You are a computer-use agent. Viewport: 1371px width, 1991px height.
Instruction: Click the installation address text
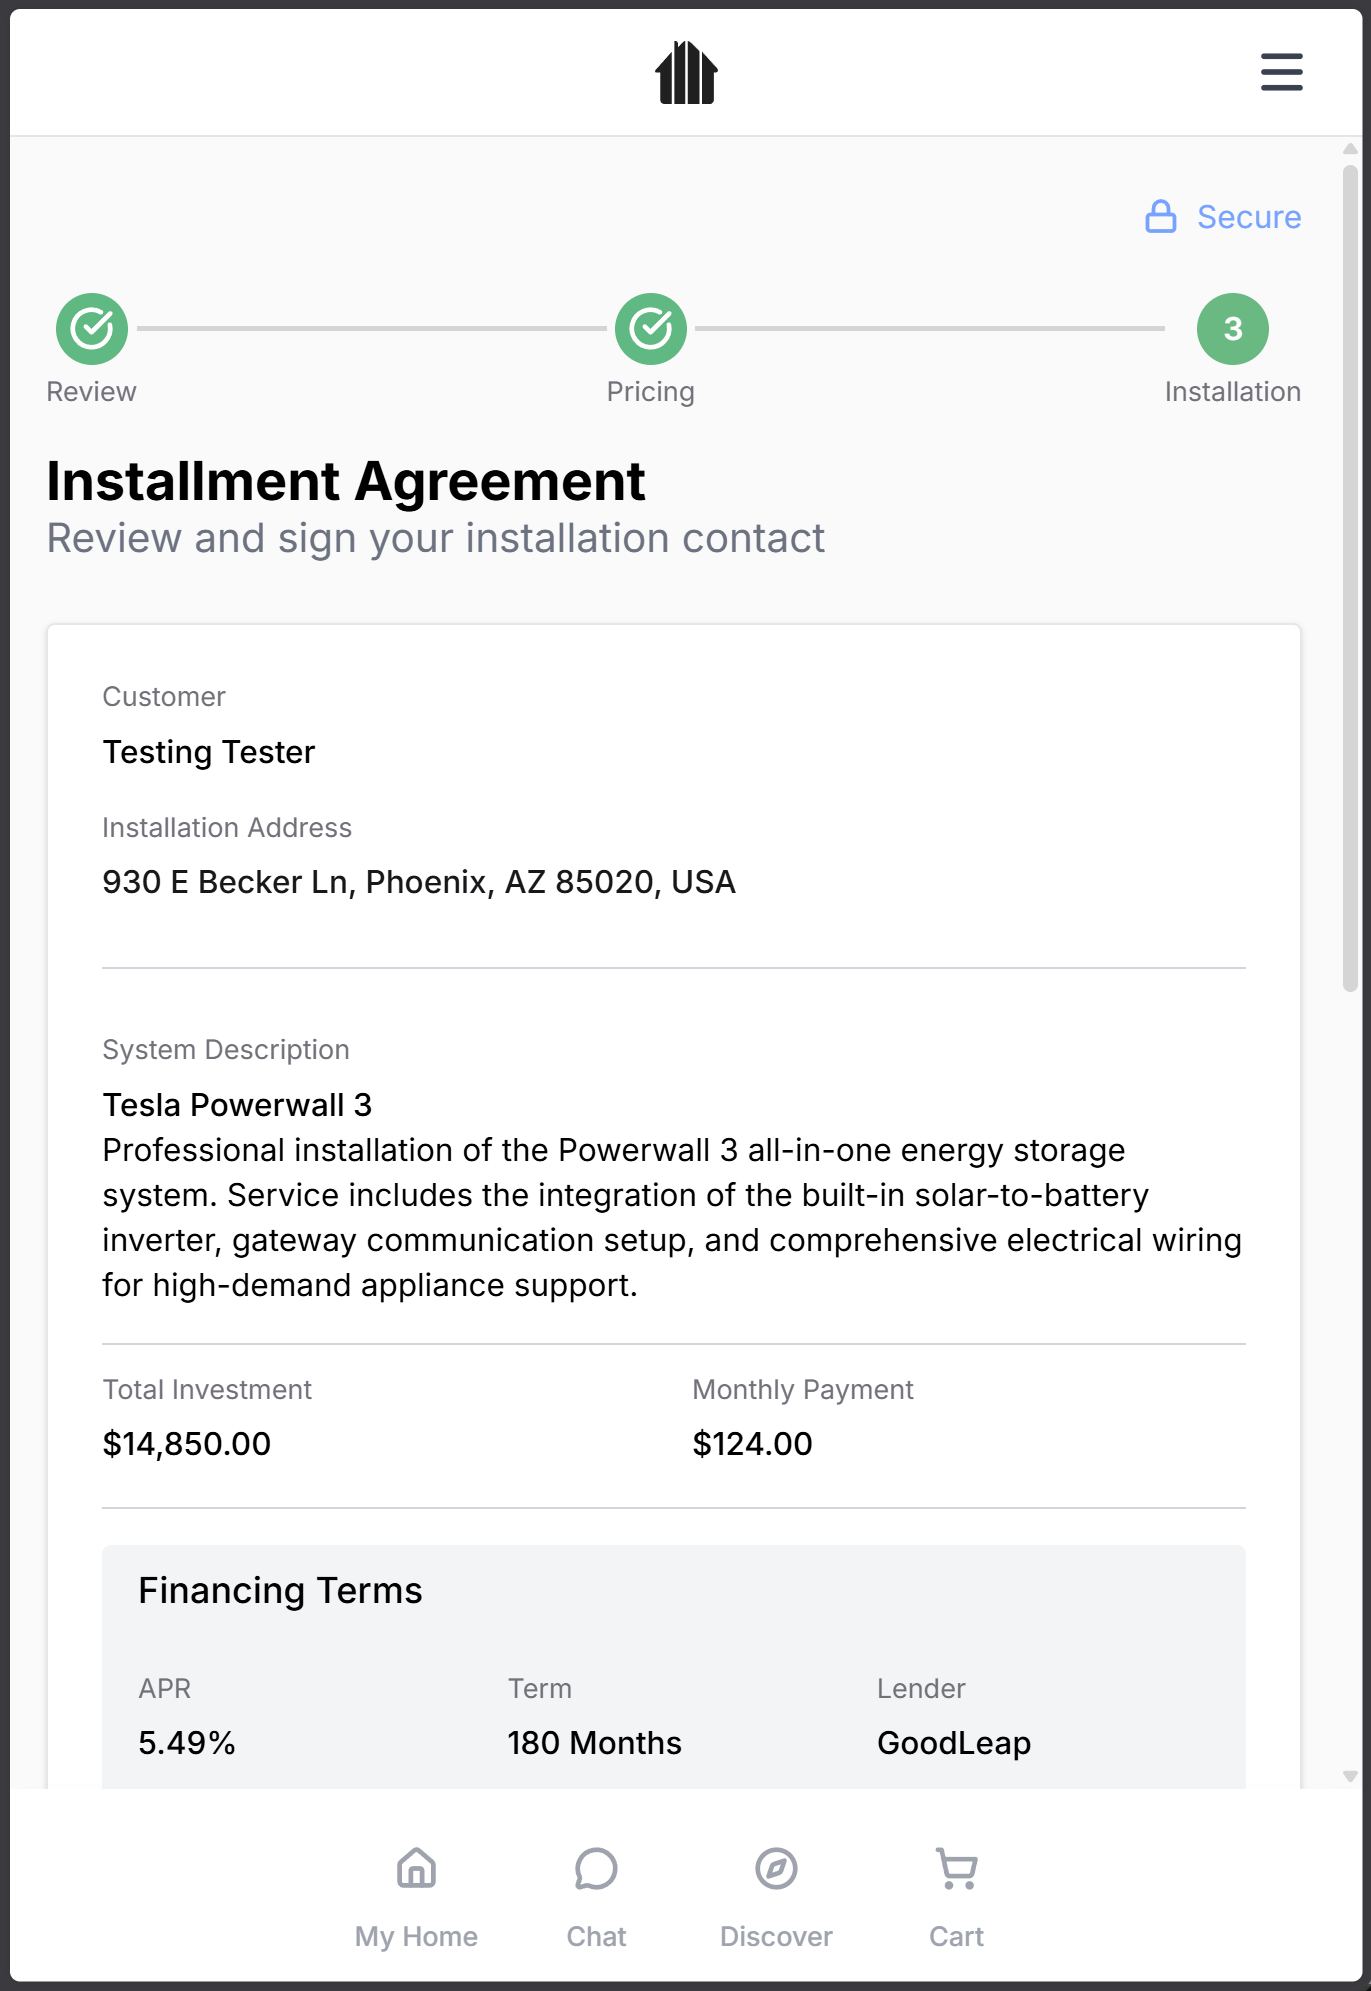pyautogui.click(x=419, y=882)
